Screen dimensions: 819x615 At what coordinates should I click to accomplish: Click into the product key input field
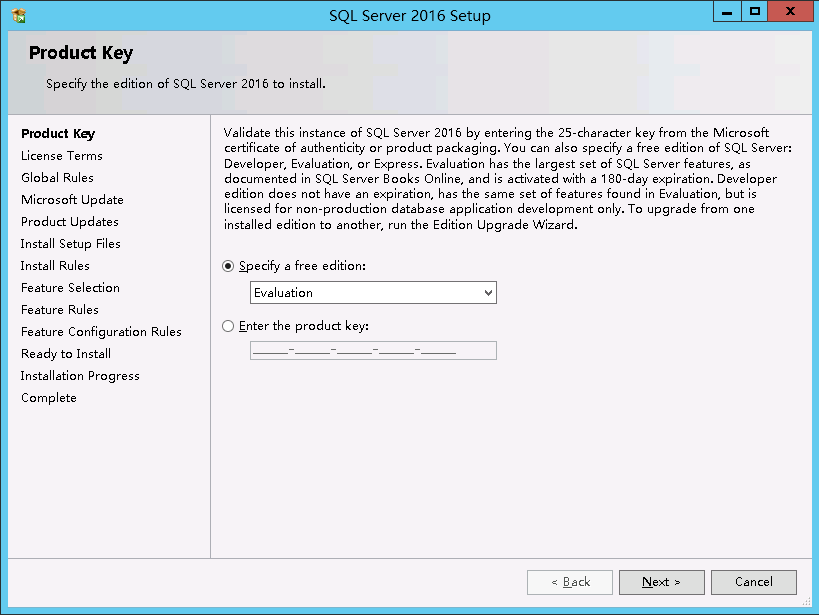(373, 351)
